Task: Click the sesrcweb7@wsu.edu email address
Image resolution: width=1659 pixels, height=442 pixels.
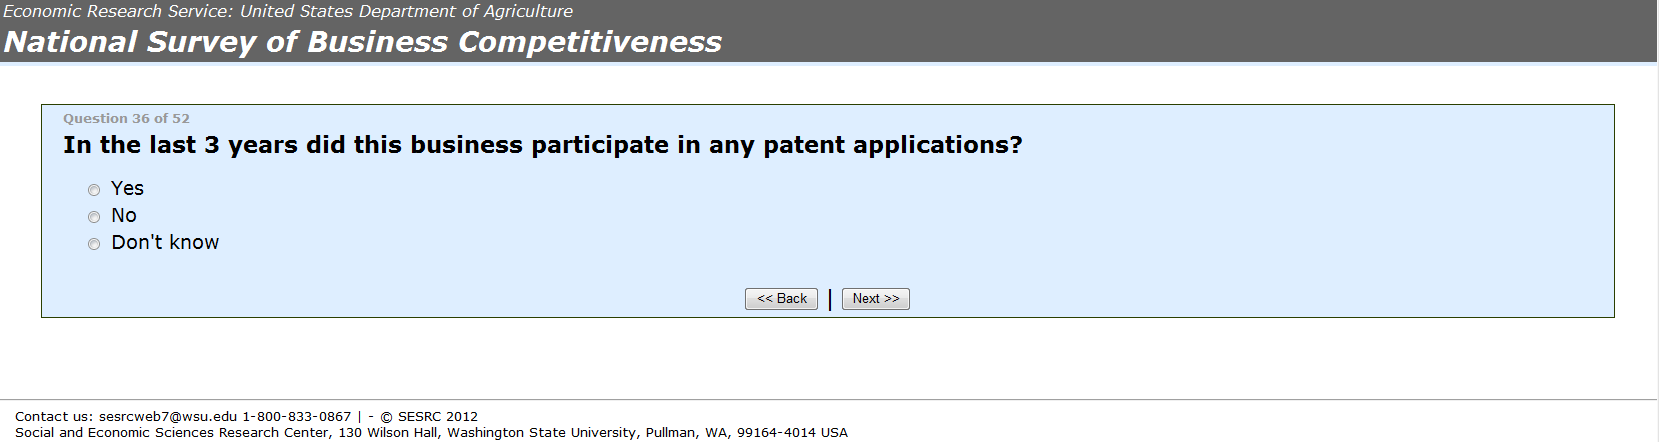Action: 168,417
